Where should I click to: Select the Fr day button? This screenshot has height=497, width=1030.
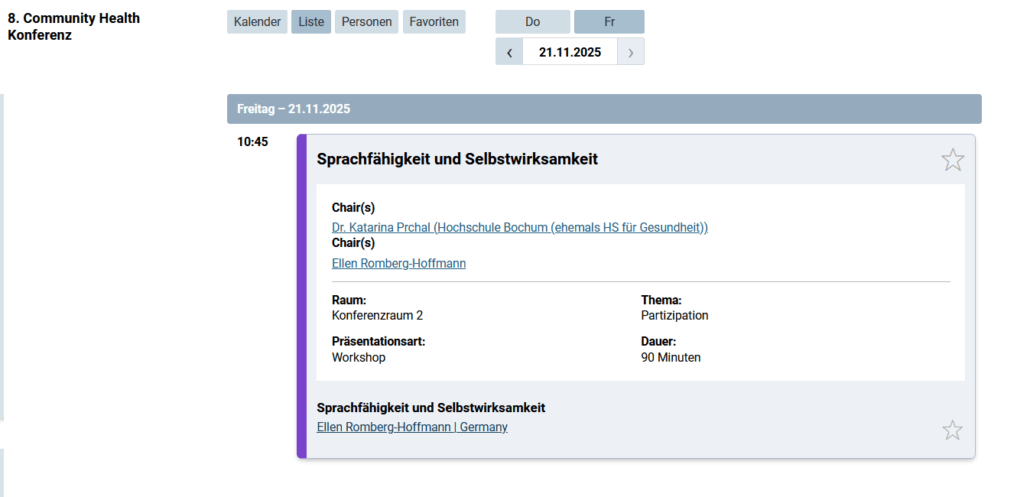[x=609, y=22]
